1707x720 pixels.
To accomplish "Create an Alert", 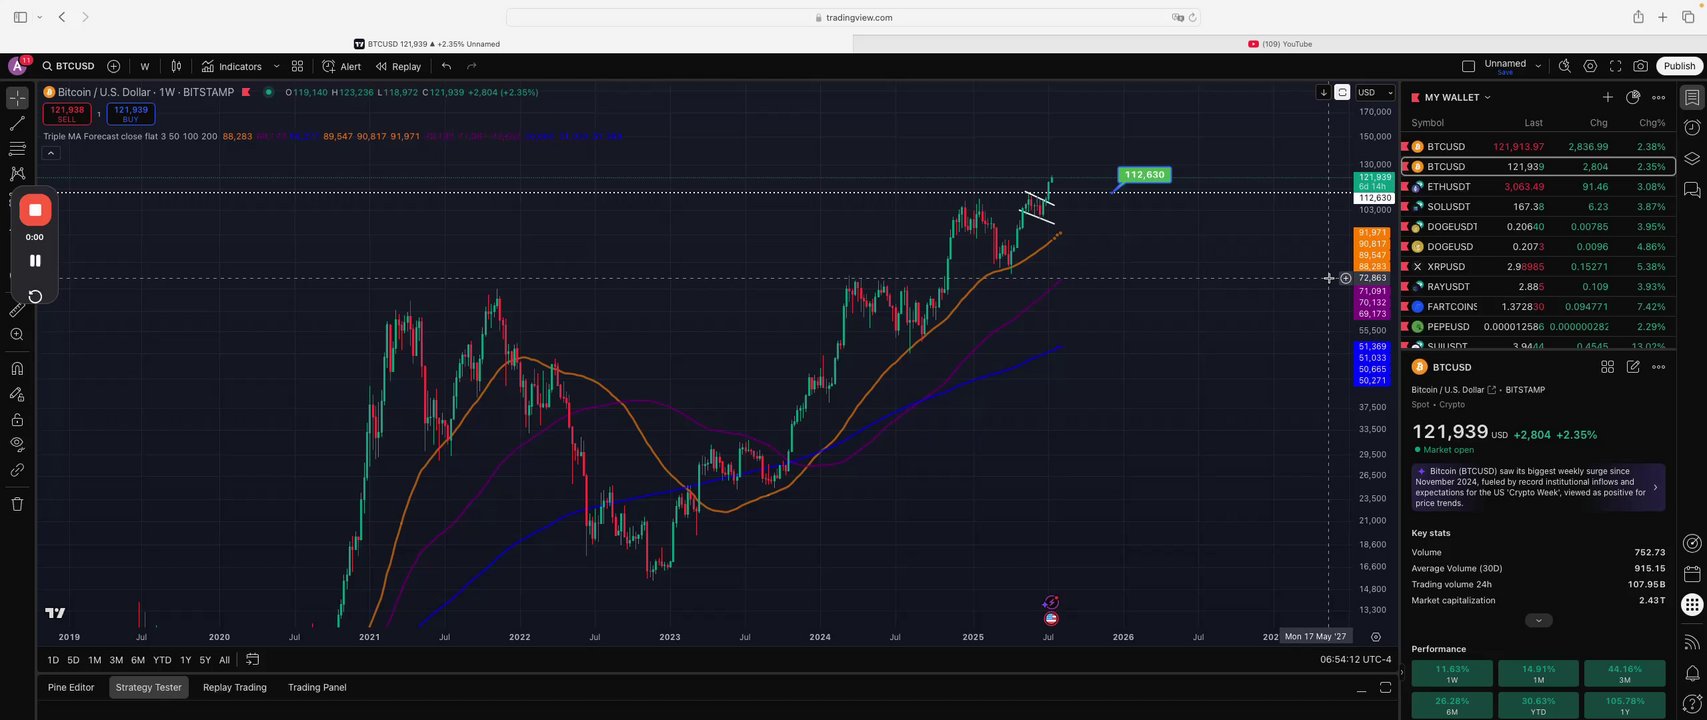I will (342, 66).
